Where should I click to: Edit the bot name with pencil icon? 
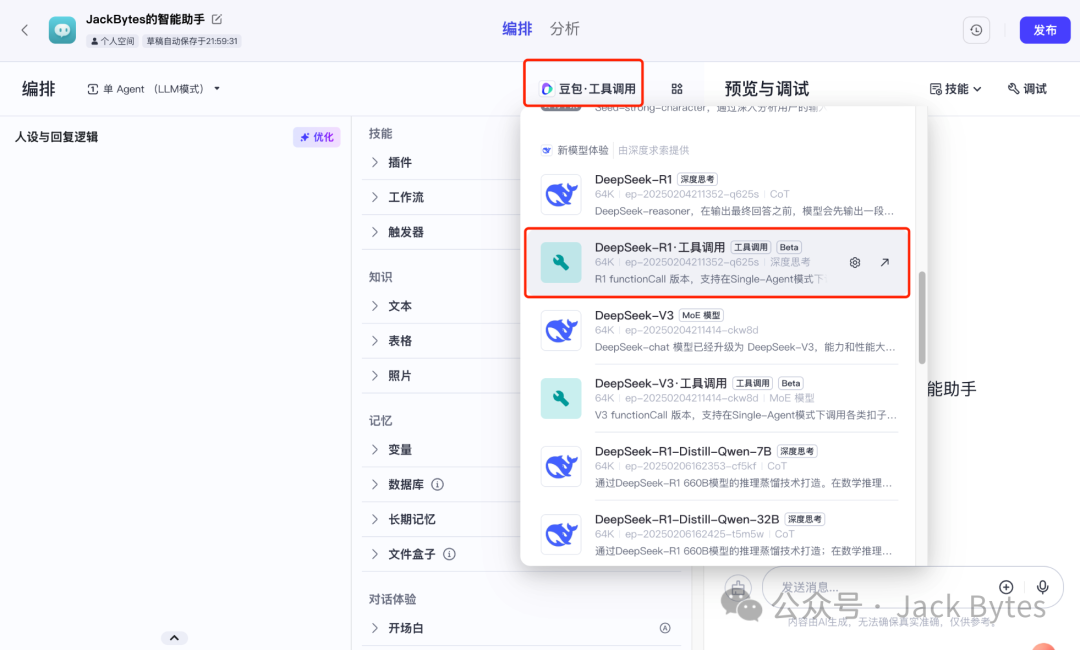(x=217, y=19)
